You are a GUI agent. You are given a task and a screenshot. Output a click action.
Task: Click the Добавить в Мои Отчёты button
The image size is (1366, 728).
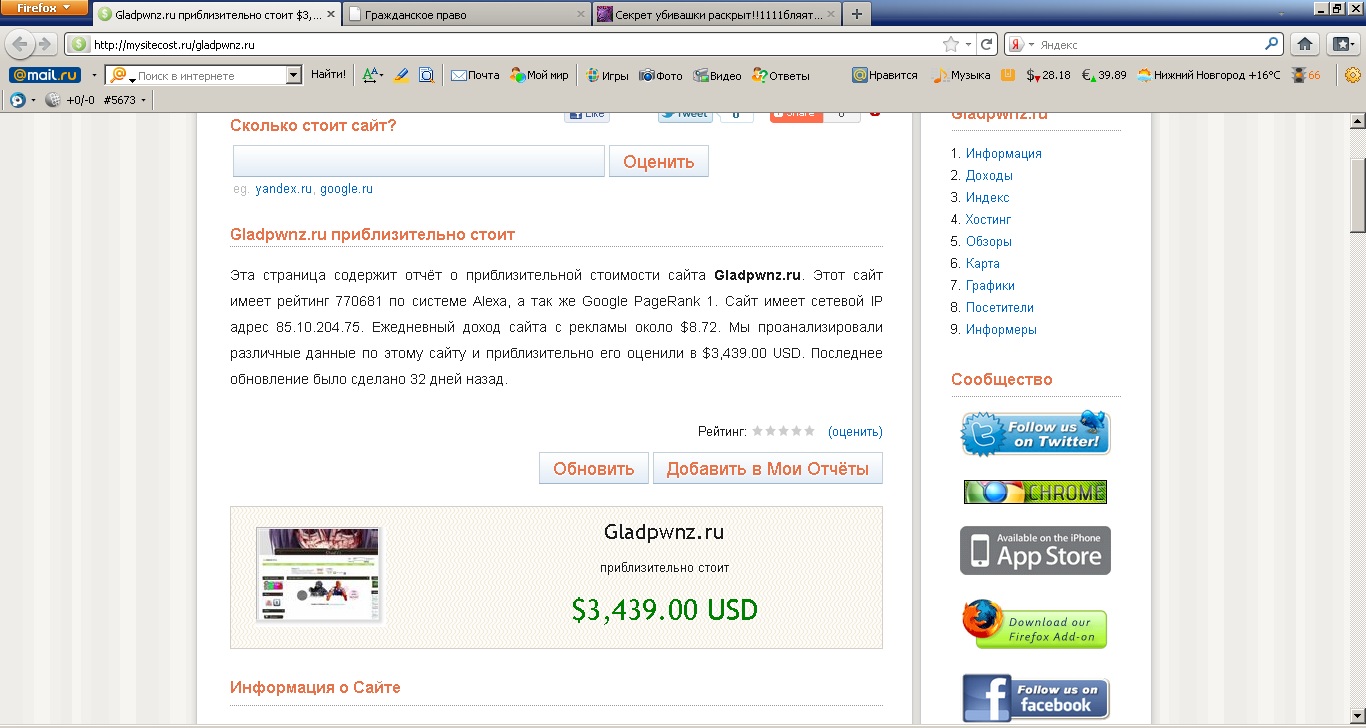tap(767, 468)
